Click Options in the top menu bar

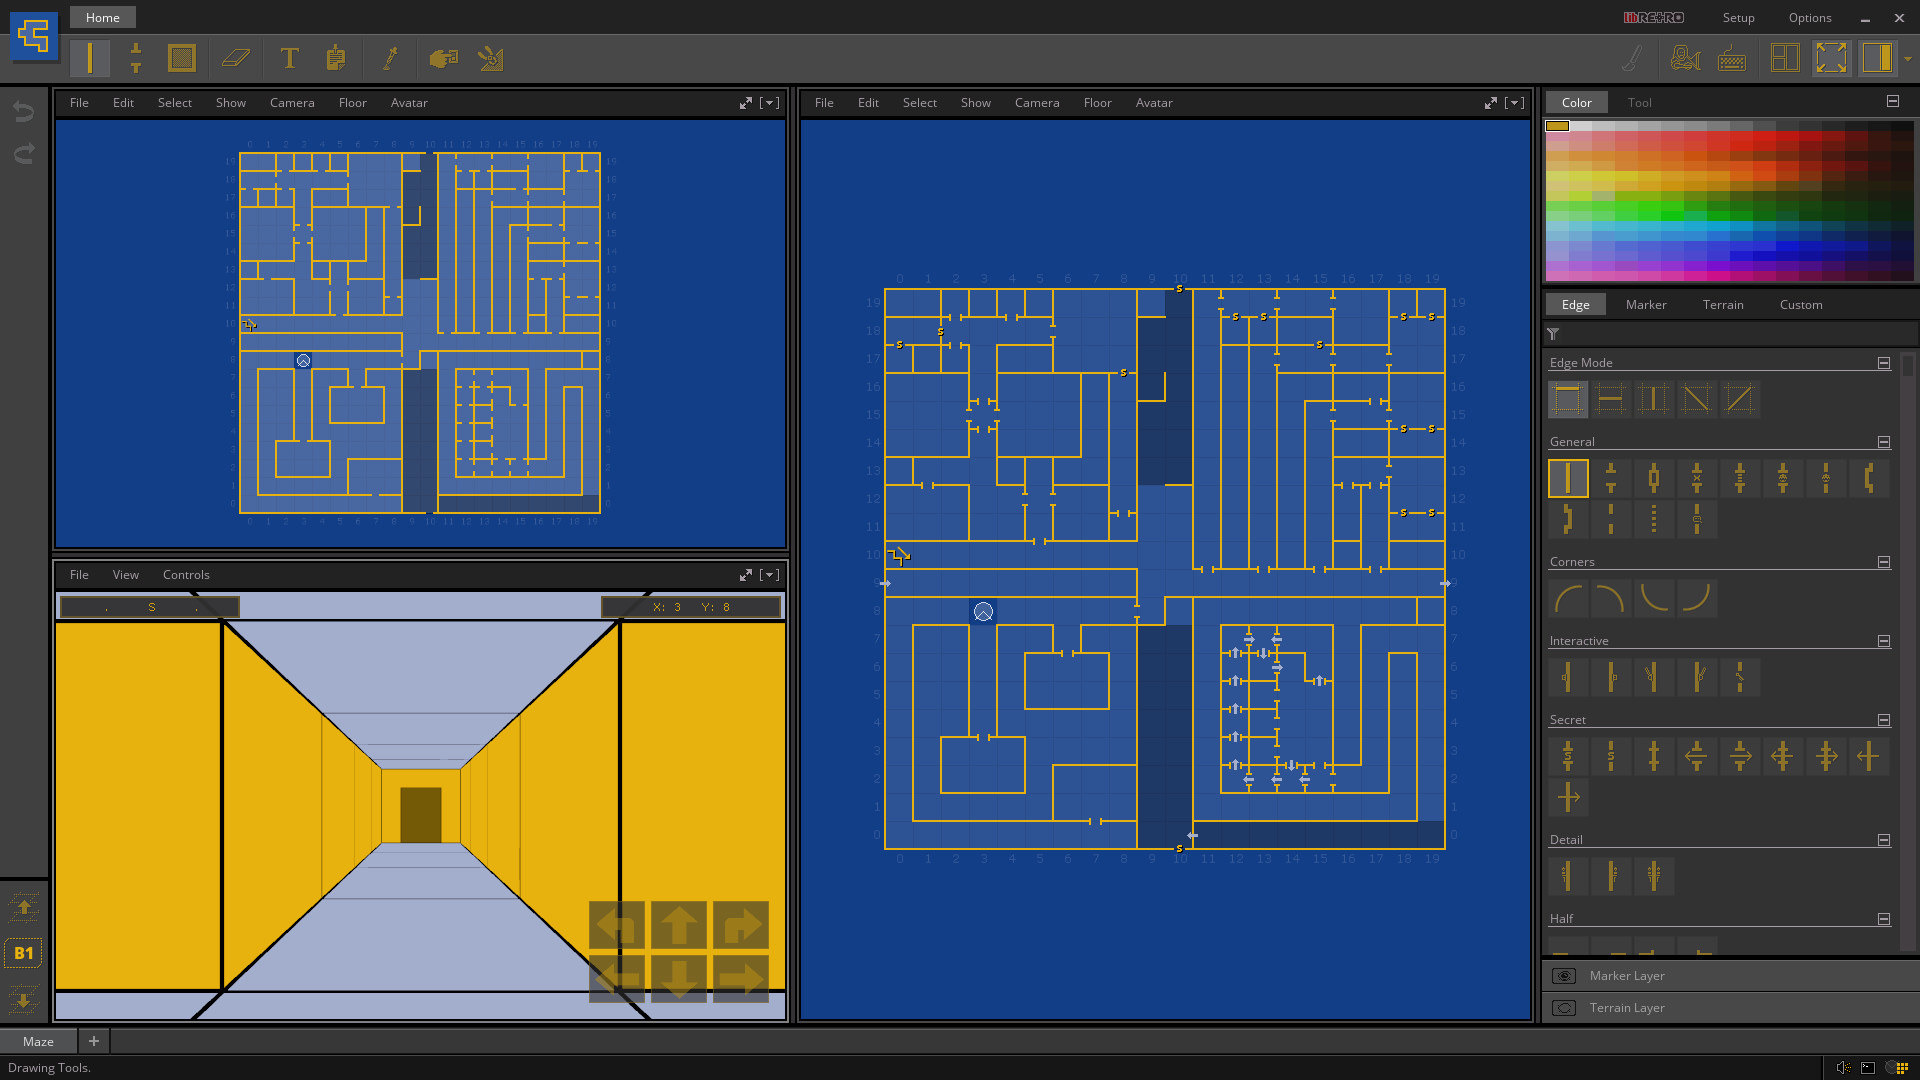point(1809,17)
